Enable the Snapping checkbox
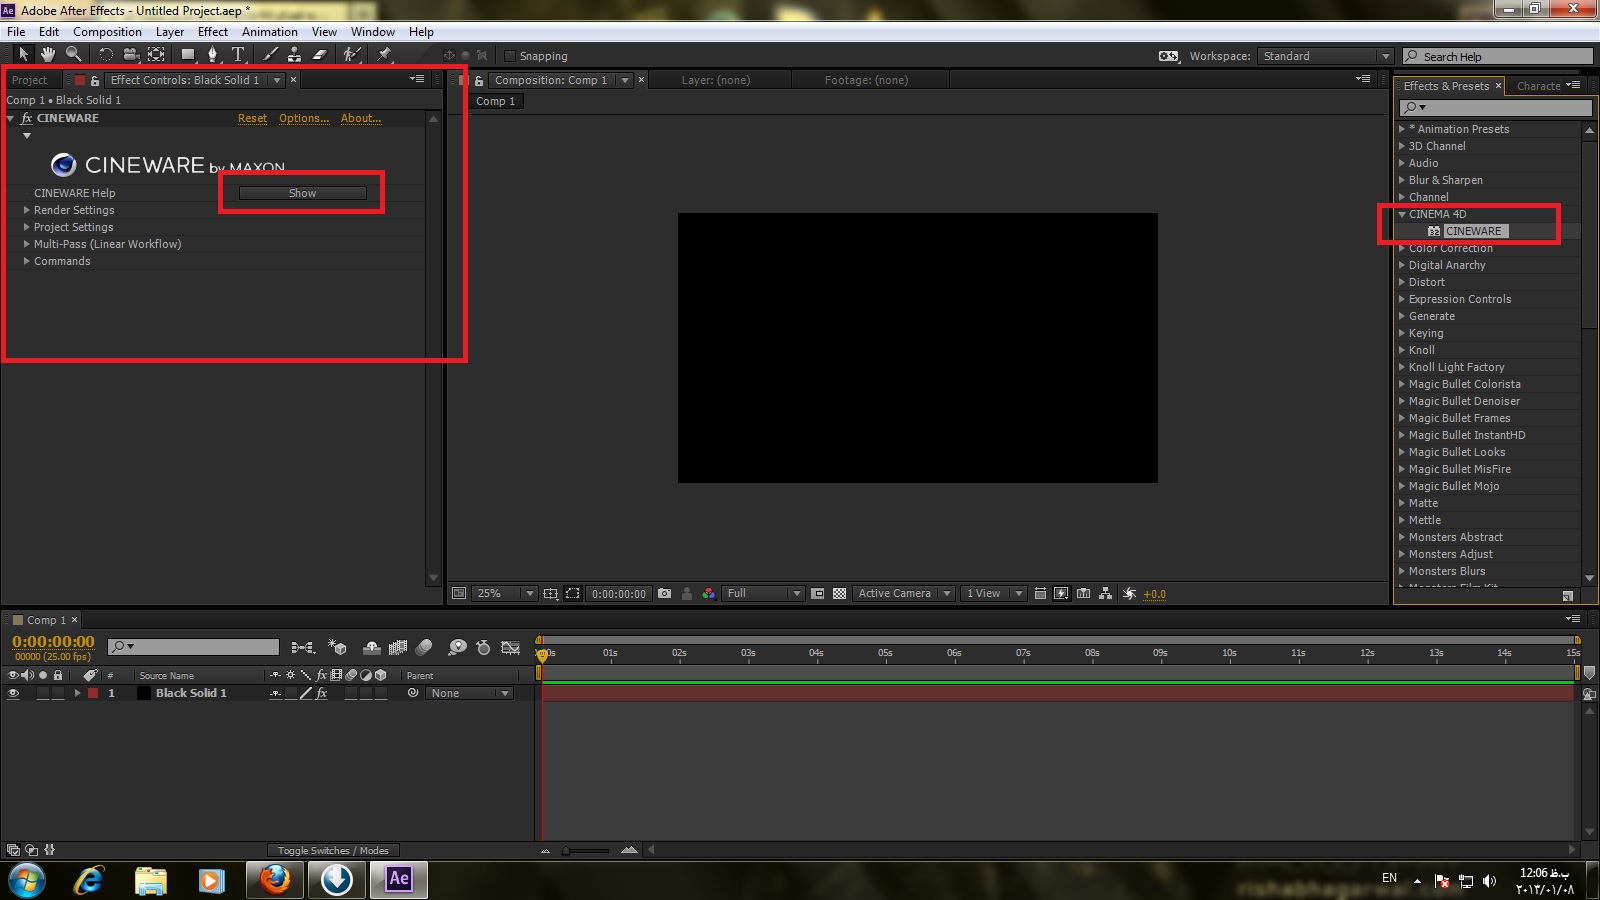The image size is (1600, 900). [510, 56]
